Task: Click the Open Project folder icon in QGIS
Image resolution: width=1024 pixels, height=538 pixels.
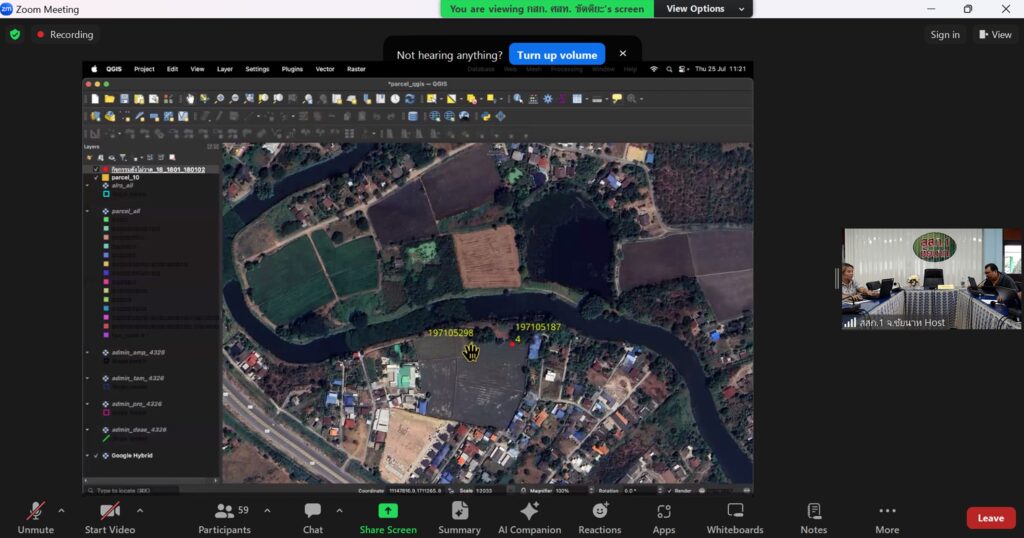Action: coord(109,99)
